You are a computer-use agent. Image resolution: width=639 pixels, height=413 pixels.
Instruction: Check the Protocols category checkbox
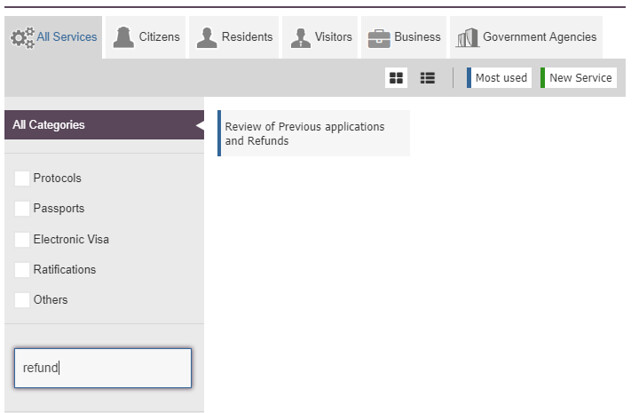click(x=22, y=179)
